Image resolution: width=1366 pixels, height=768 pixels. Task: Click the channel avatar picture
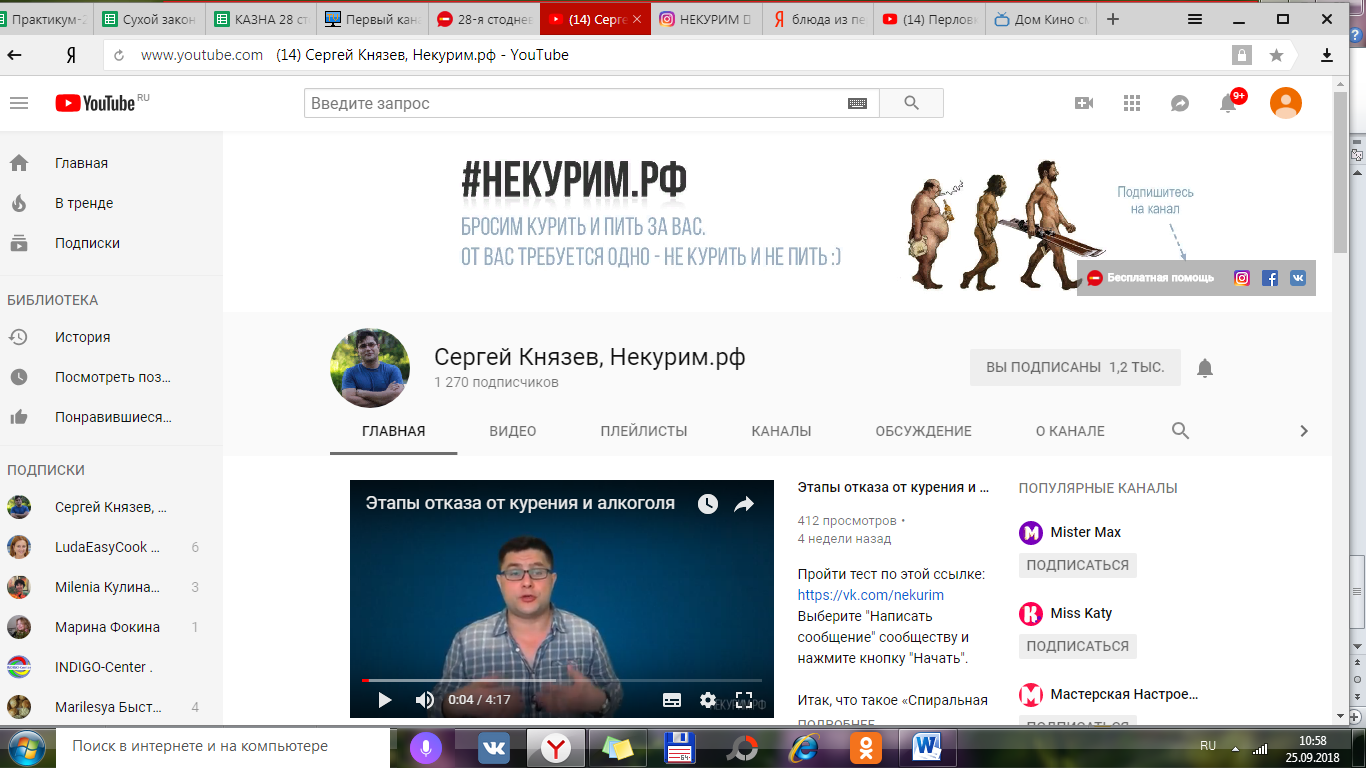coord(370,368)
